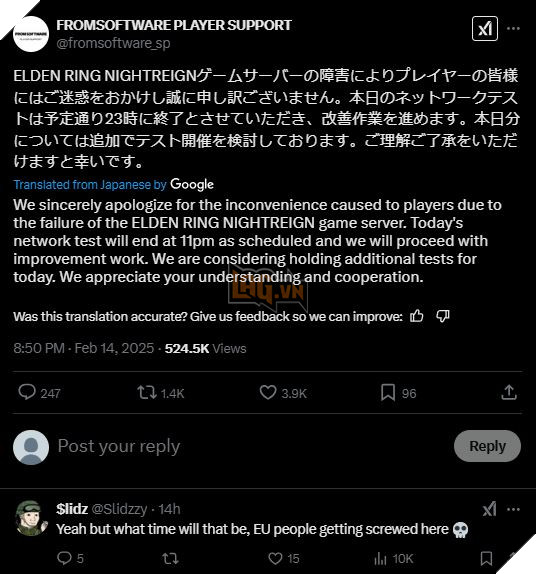Click the Grok icon on main post
The width and height of the screenshot is (536, 574).
pos(484,29)
